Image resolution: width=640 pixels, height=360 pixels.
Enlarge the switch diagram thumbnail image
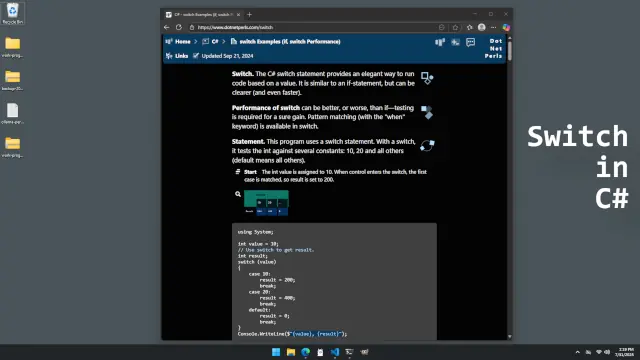tap(266, 203)
